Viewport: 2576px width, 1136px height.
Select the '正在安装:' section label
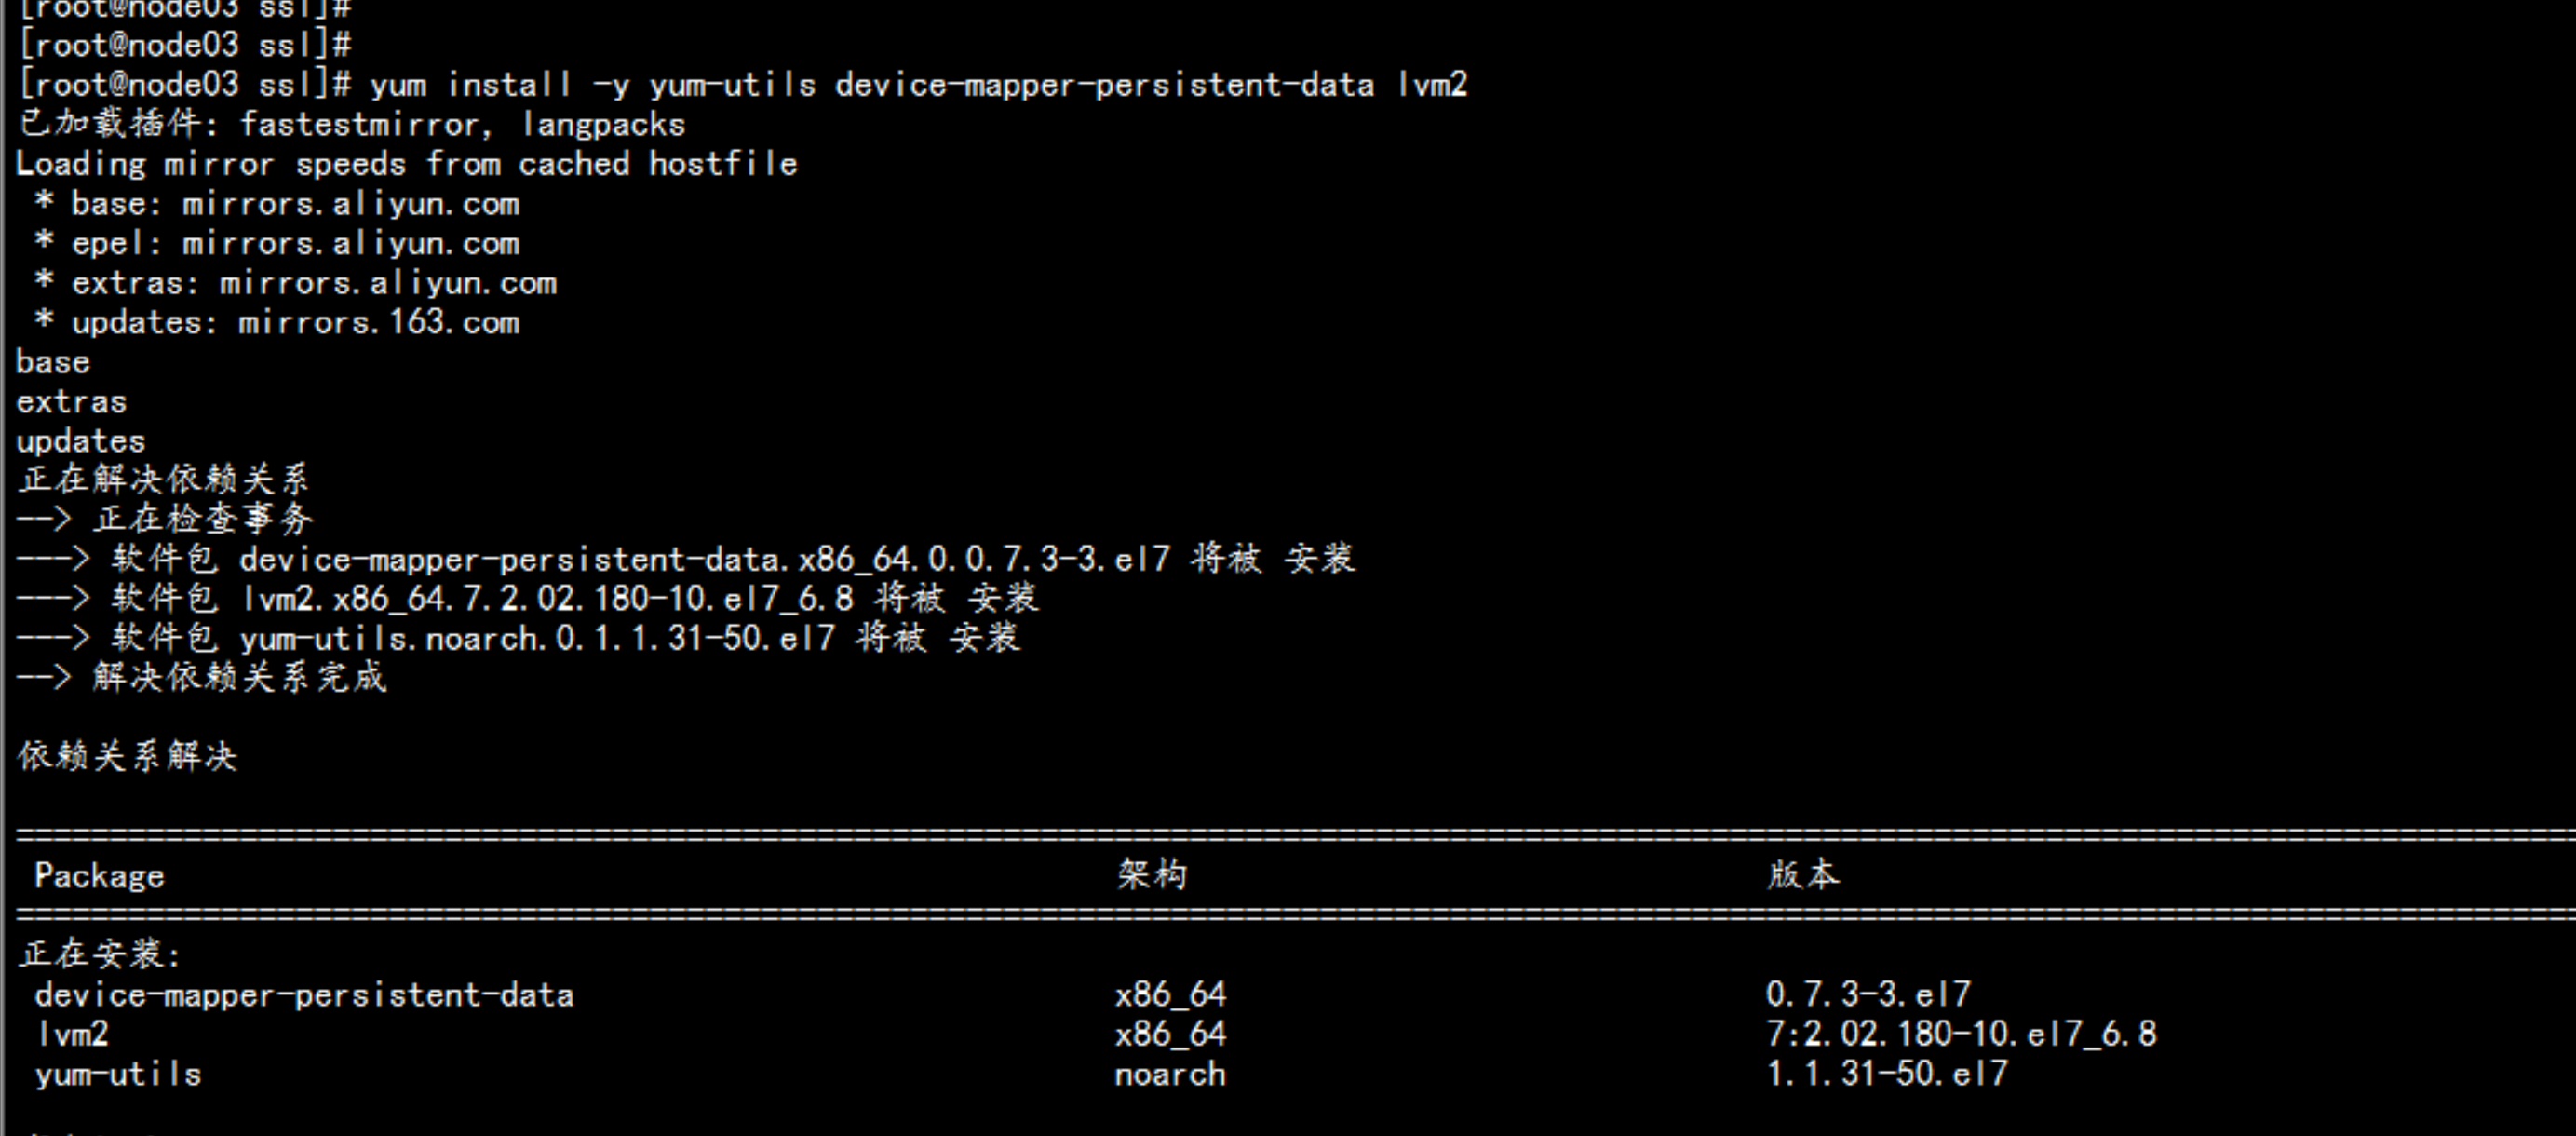tap(100, 954)
